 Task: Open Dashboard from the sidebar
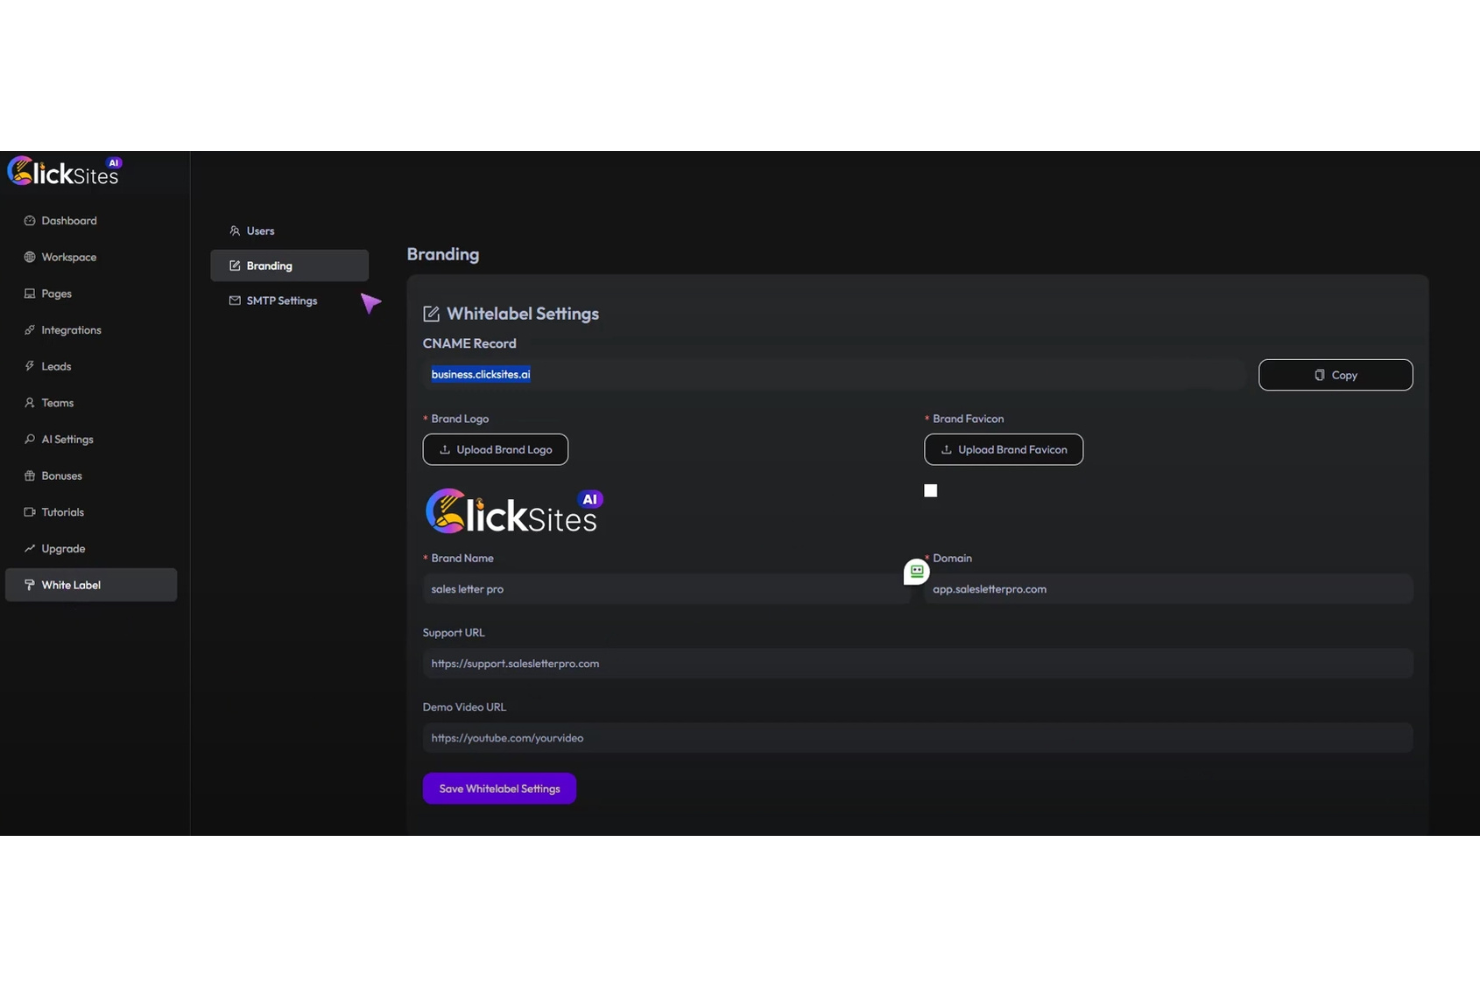(69, 220)
